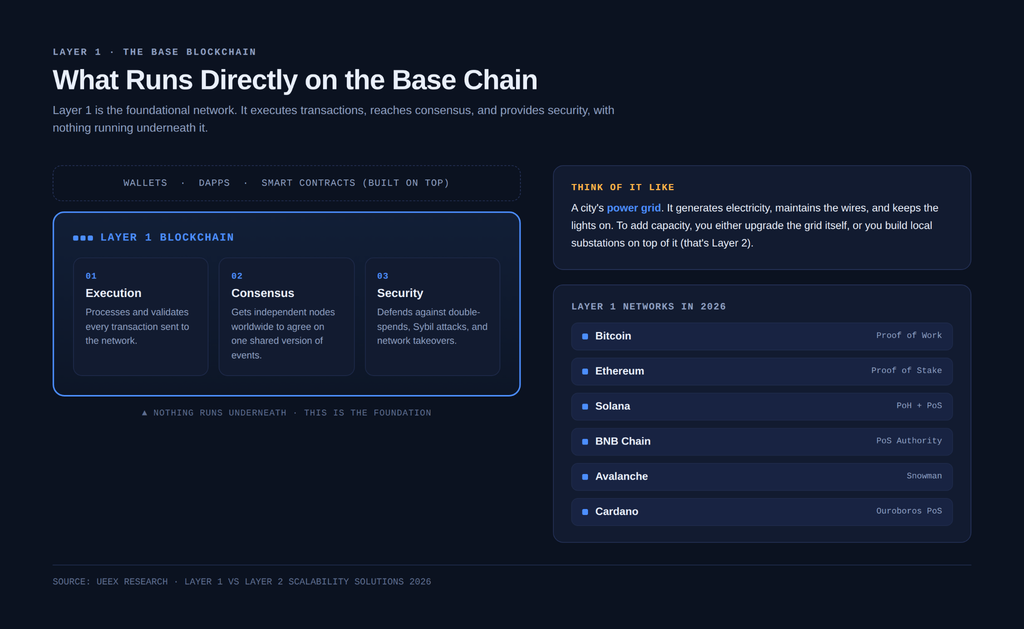This screenshot has width=1024, height=629.
Task: Click the blue bullet next to Ethereum
Action: [585, 372]
